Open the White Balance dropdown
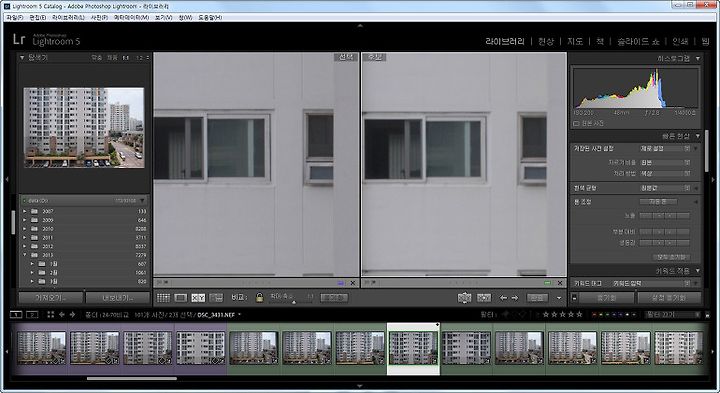 pos(665,188)
